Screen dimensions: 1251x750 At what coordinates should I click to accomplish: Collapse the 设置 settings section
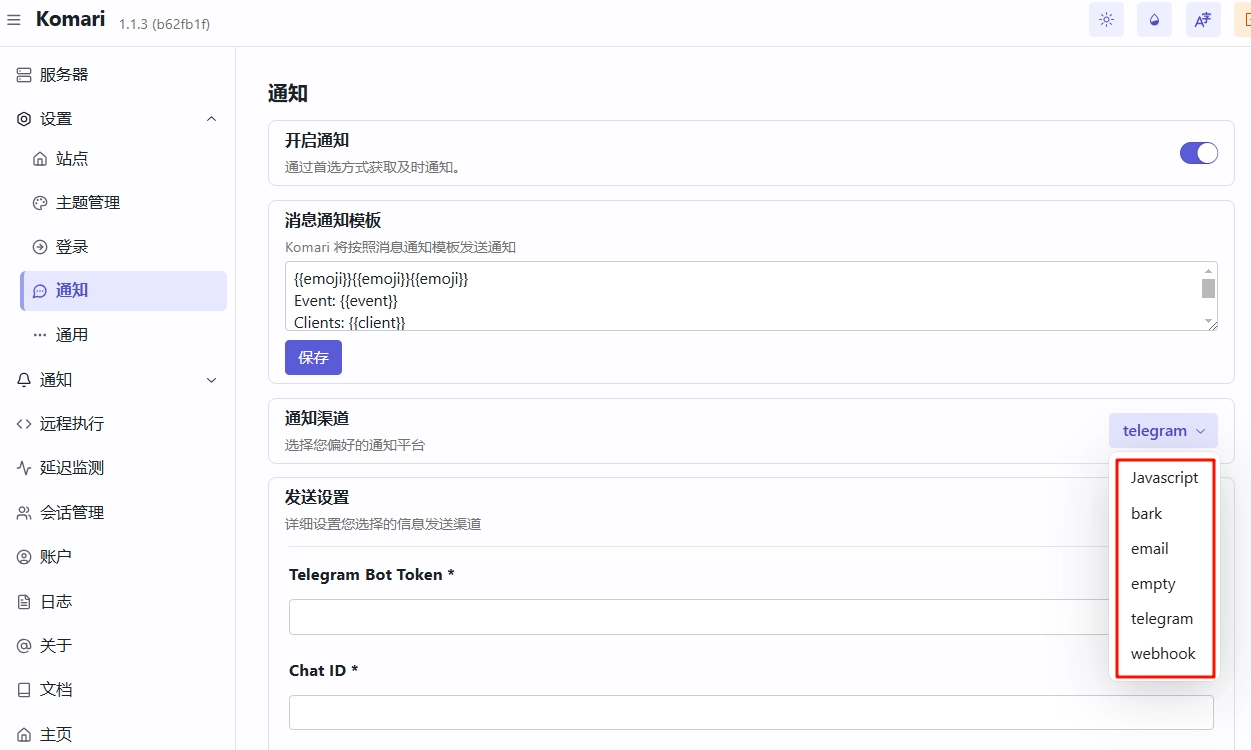[211, 119]
